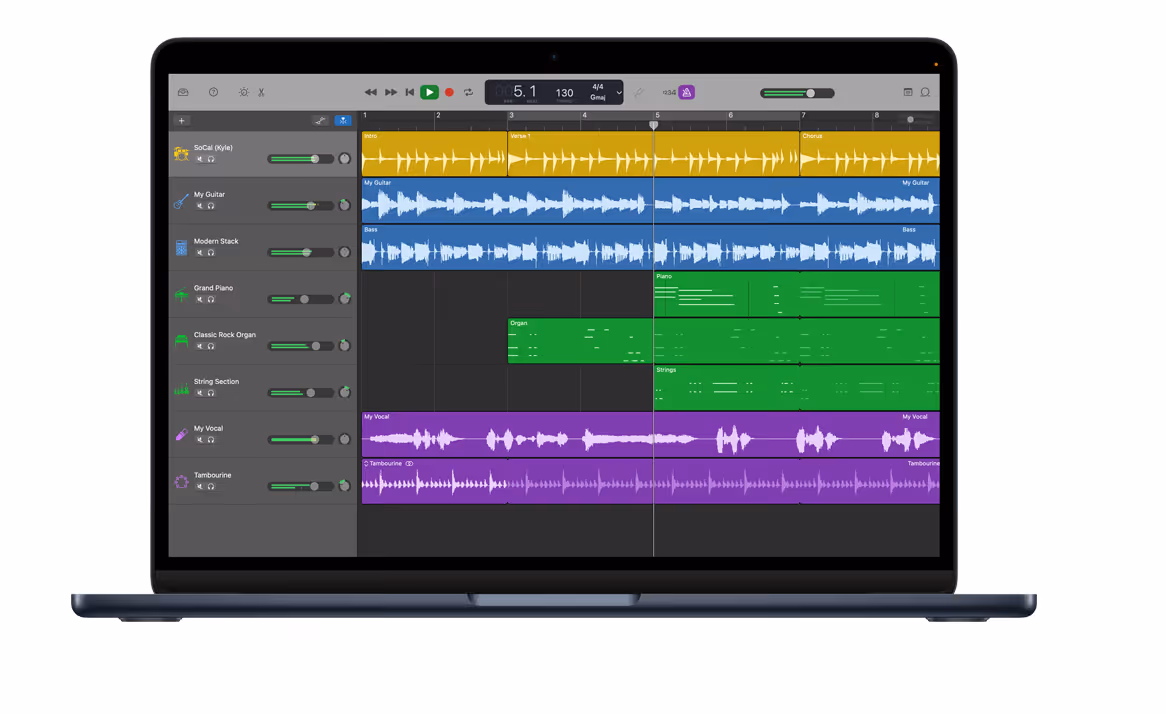Image resolution: width=1166 pixels, height=714 pixels.
Task: Click the Grand Piano pan knob
Action: pyautogui.click(x=344, y=299)
